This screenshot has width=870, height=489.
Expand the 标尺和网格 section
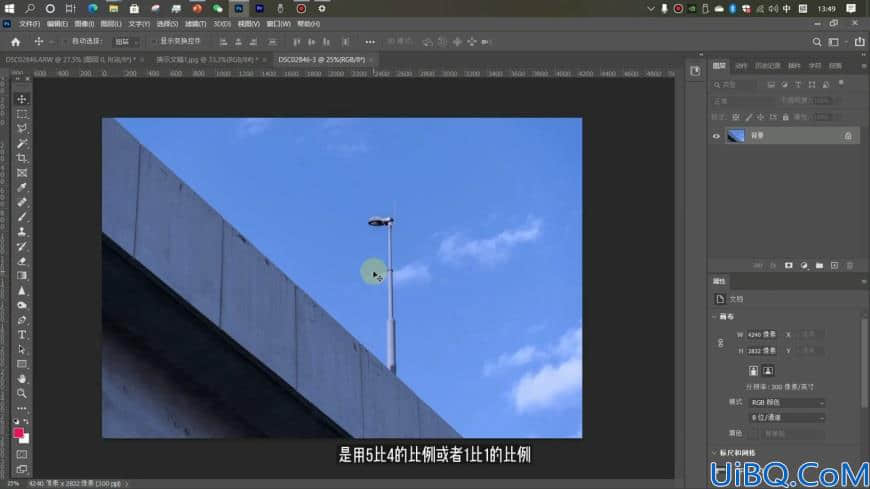click(715, 453)
